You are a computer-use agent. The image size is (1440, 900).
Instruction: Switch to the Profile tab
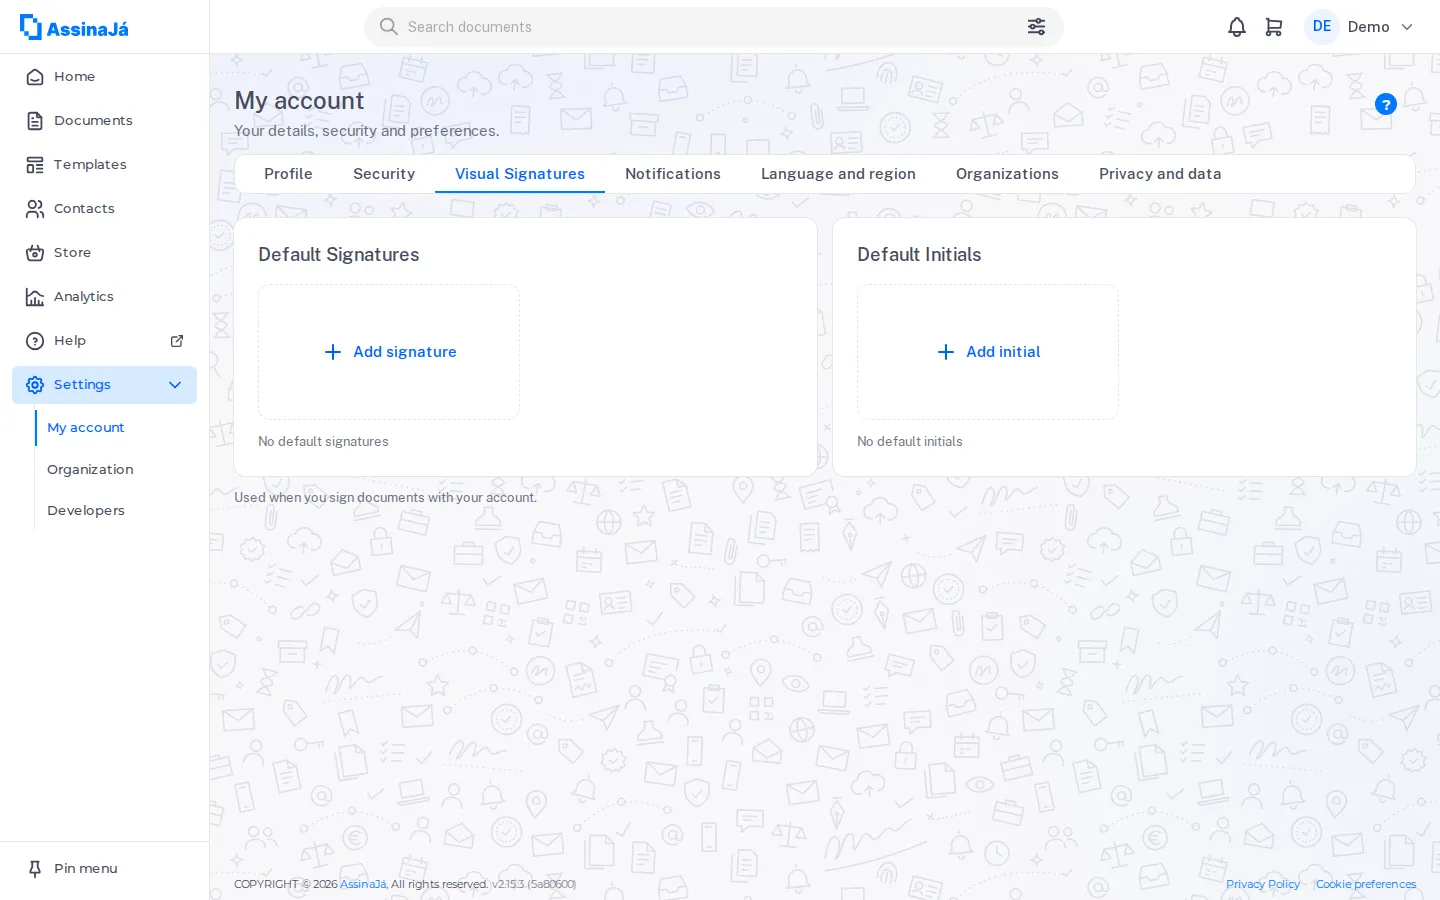tap(288, 174)
